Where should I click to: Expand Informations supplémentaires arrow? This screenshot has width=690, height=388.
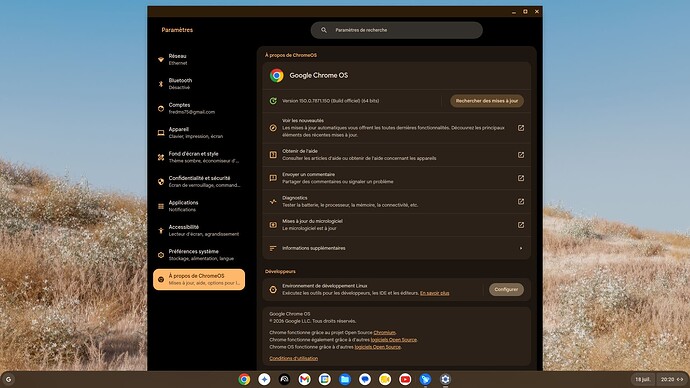[521, 249]
